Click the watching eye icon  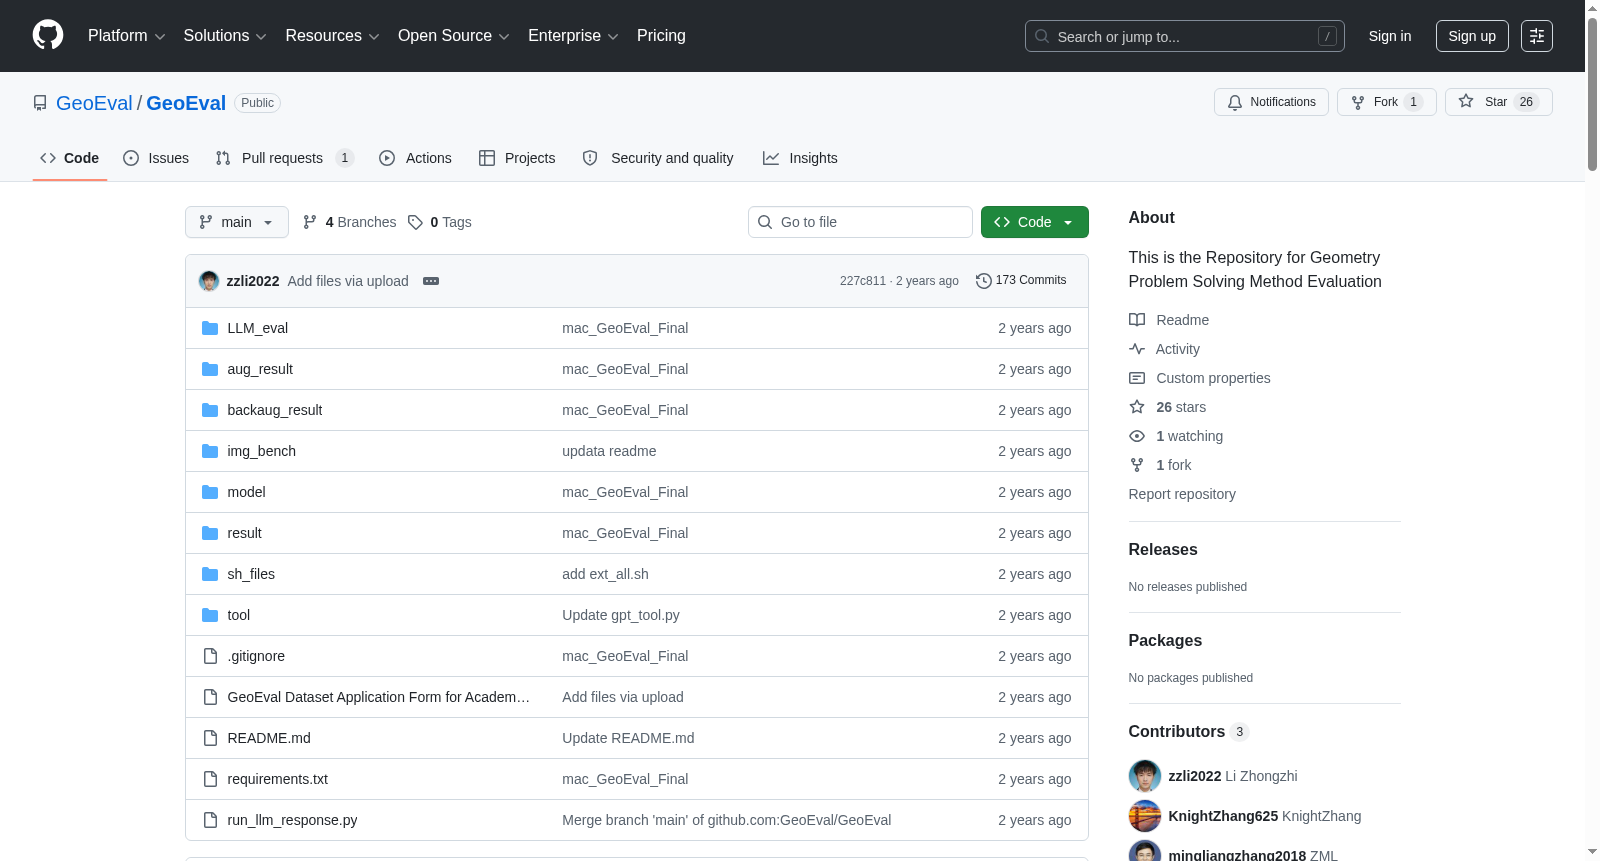[x=1137, y=436]
